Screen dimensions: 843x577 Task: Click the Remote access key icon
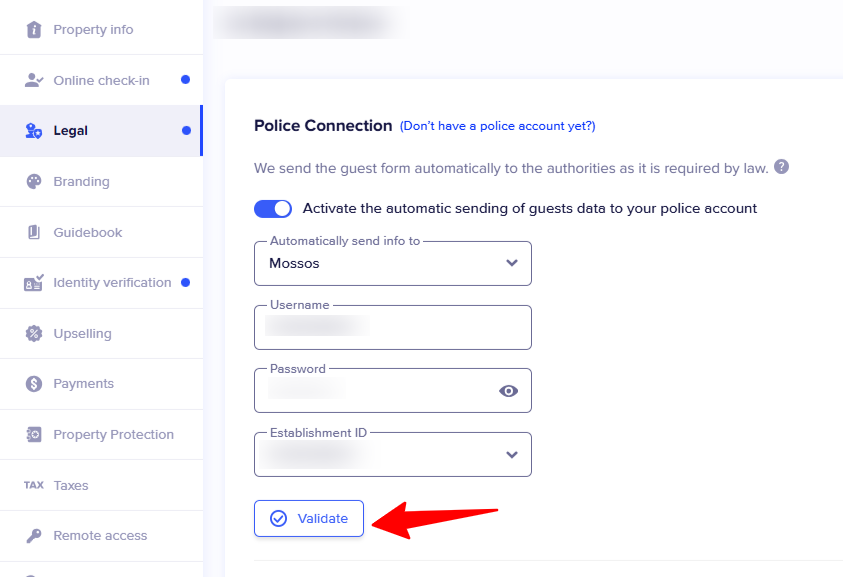point(34,536)
